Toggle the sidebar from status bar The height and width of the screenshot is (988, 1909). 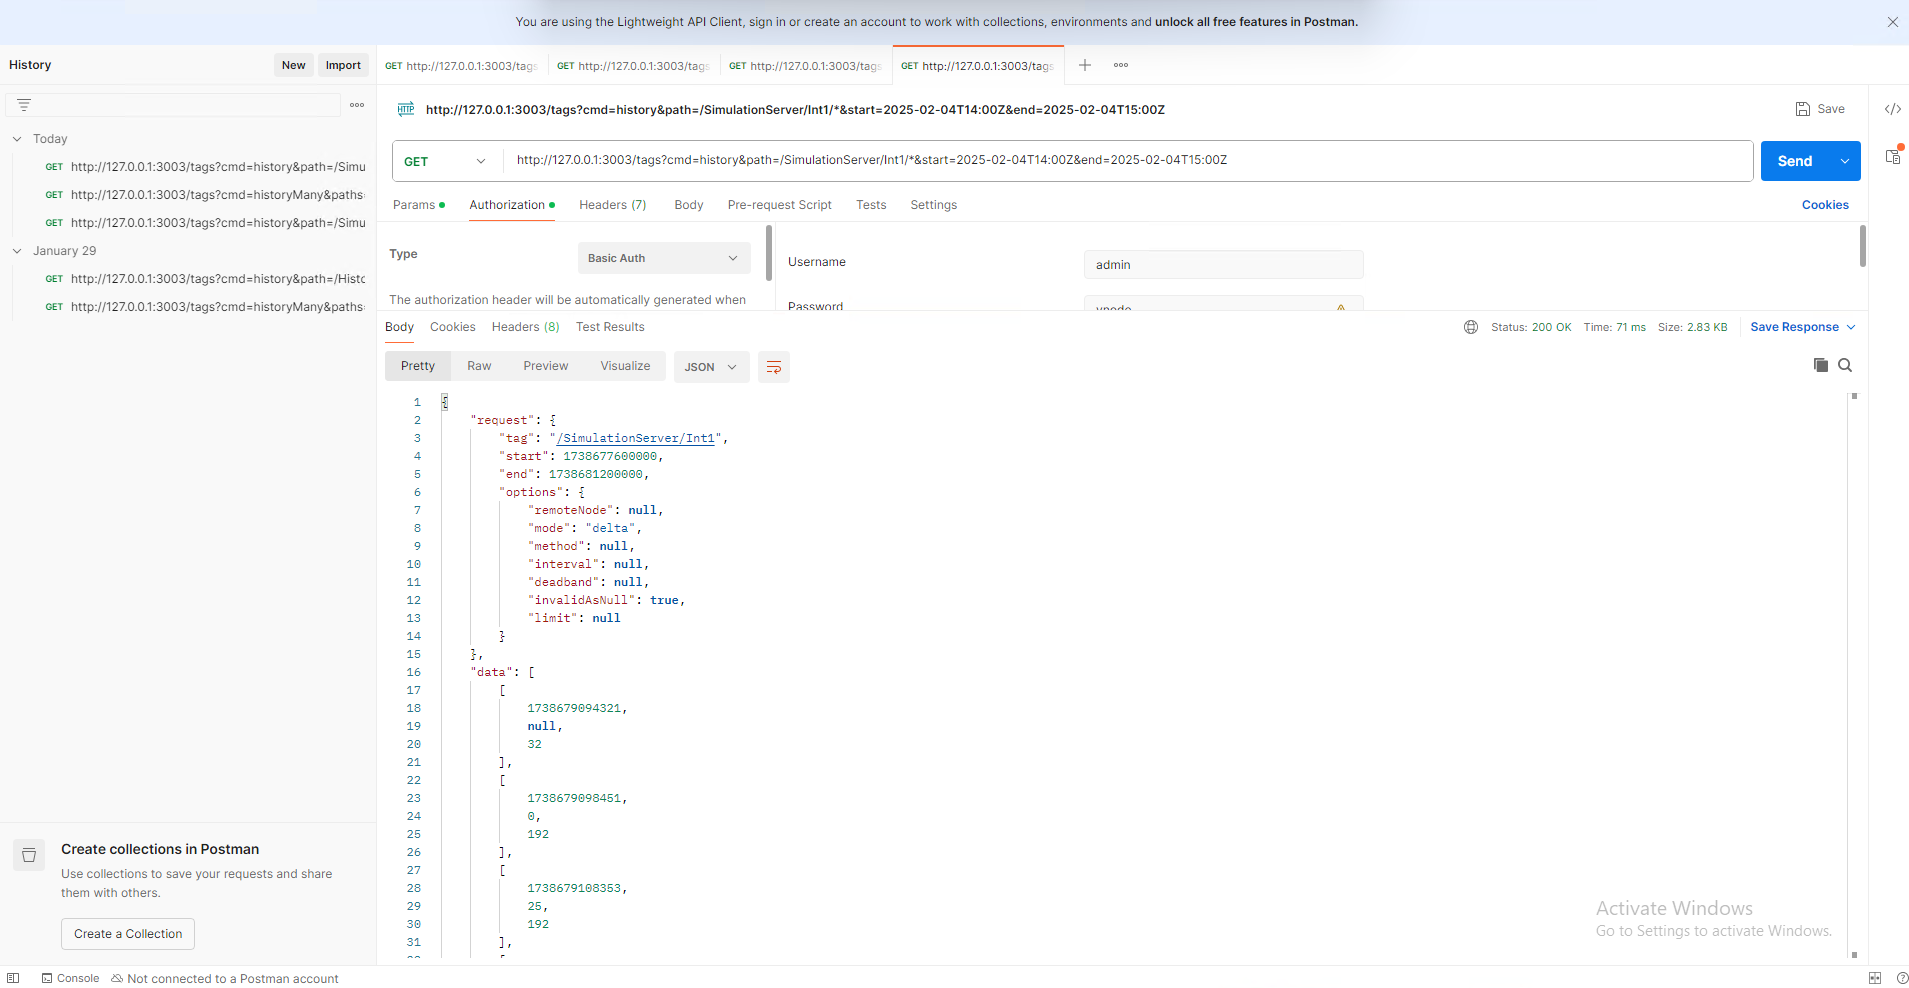coord(13,978)
